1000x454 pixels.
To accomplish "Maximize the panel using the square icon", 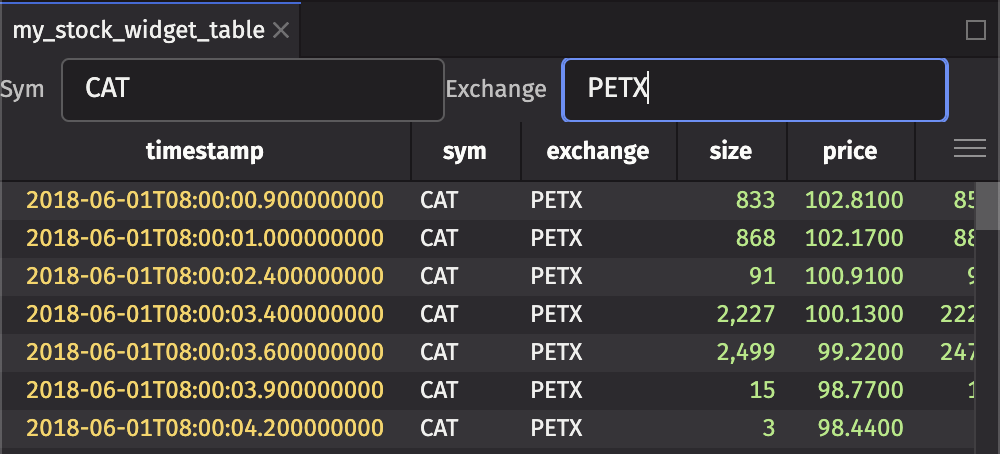I will pyautogui.click(x=976, y=31).
